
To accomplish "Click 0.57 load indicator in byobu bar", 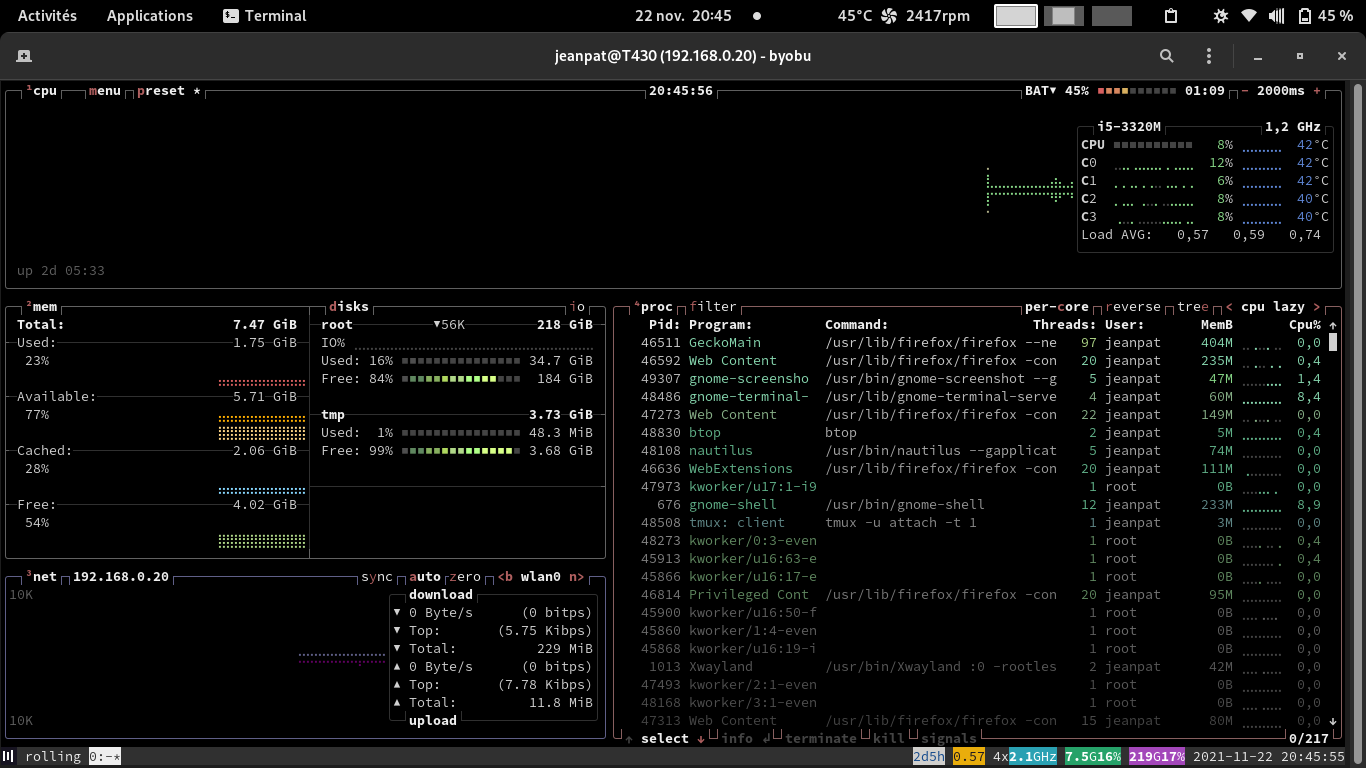I will click(x=969, y=757).
